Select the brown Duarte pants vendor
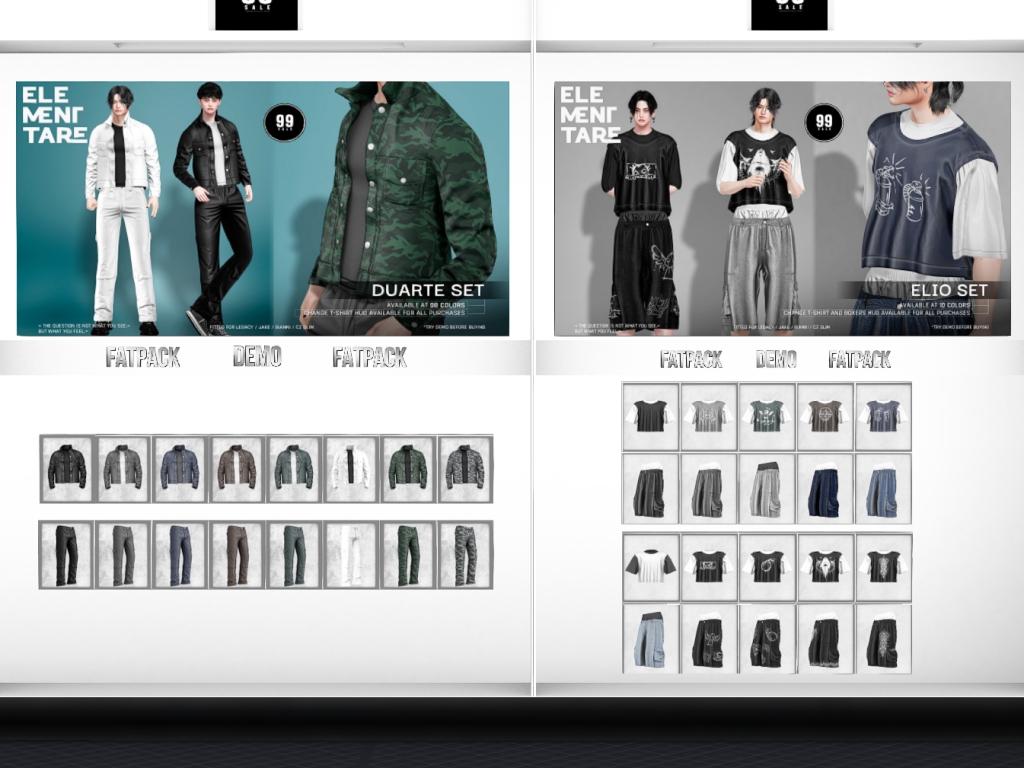The width and height of the screenshot is (1024, 768). point(237,554)
